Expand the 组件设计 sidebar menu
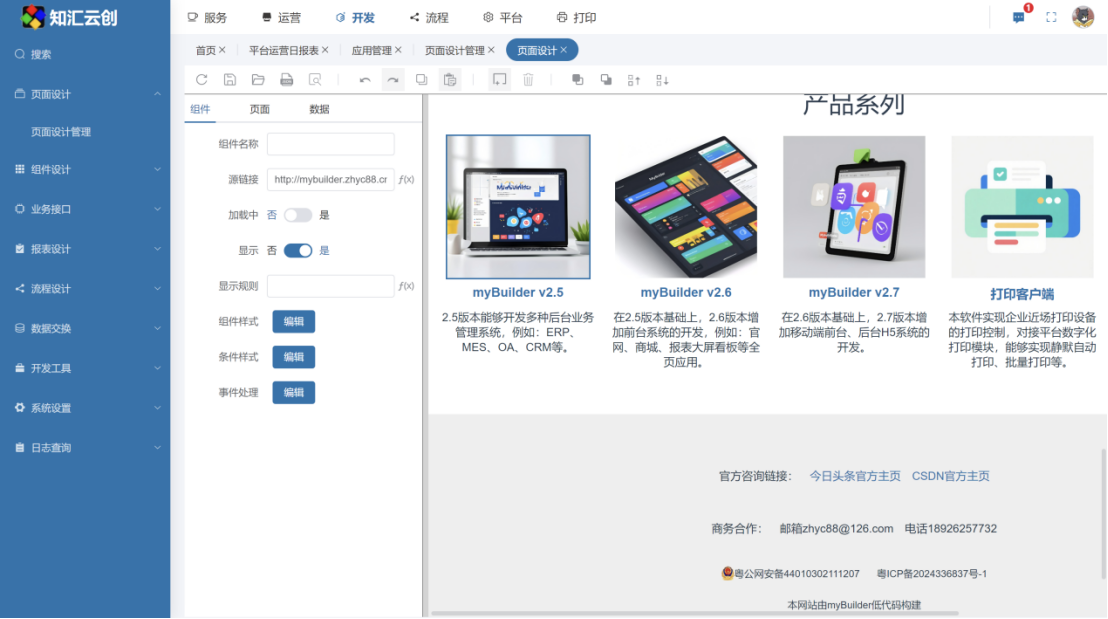This screenshot has height=619, width=1108. 85,170
